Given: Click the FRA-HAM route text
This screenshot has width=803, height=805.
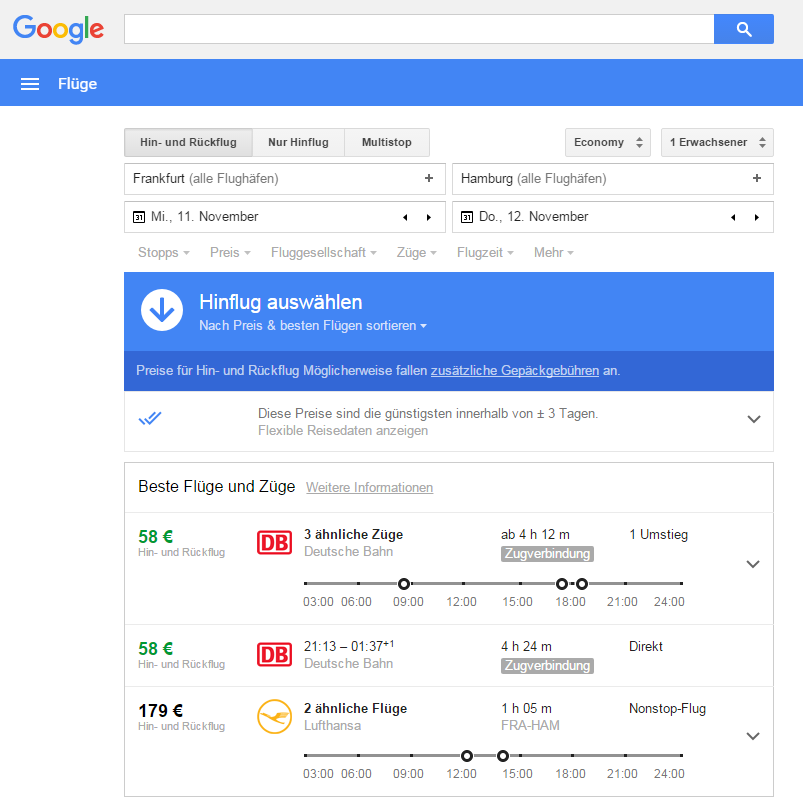Looking at the screenshot, I should (530, 725).
